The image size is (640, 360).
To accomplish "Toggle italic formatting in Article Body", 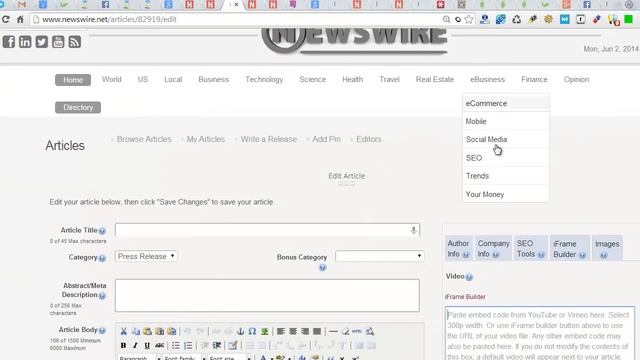I will click(135, 346).
